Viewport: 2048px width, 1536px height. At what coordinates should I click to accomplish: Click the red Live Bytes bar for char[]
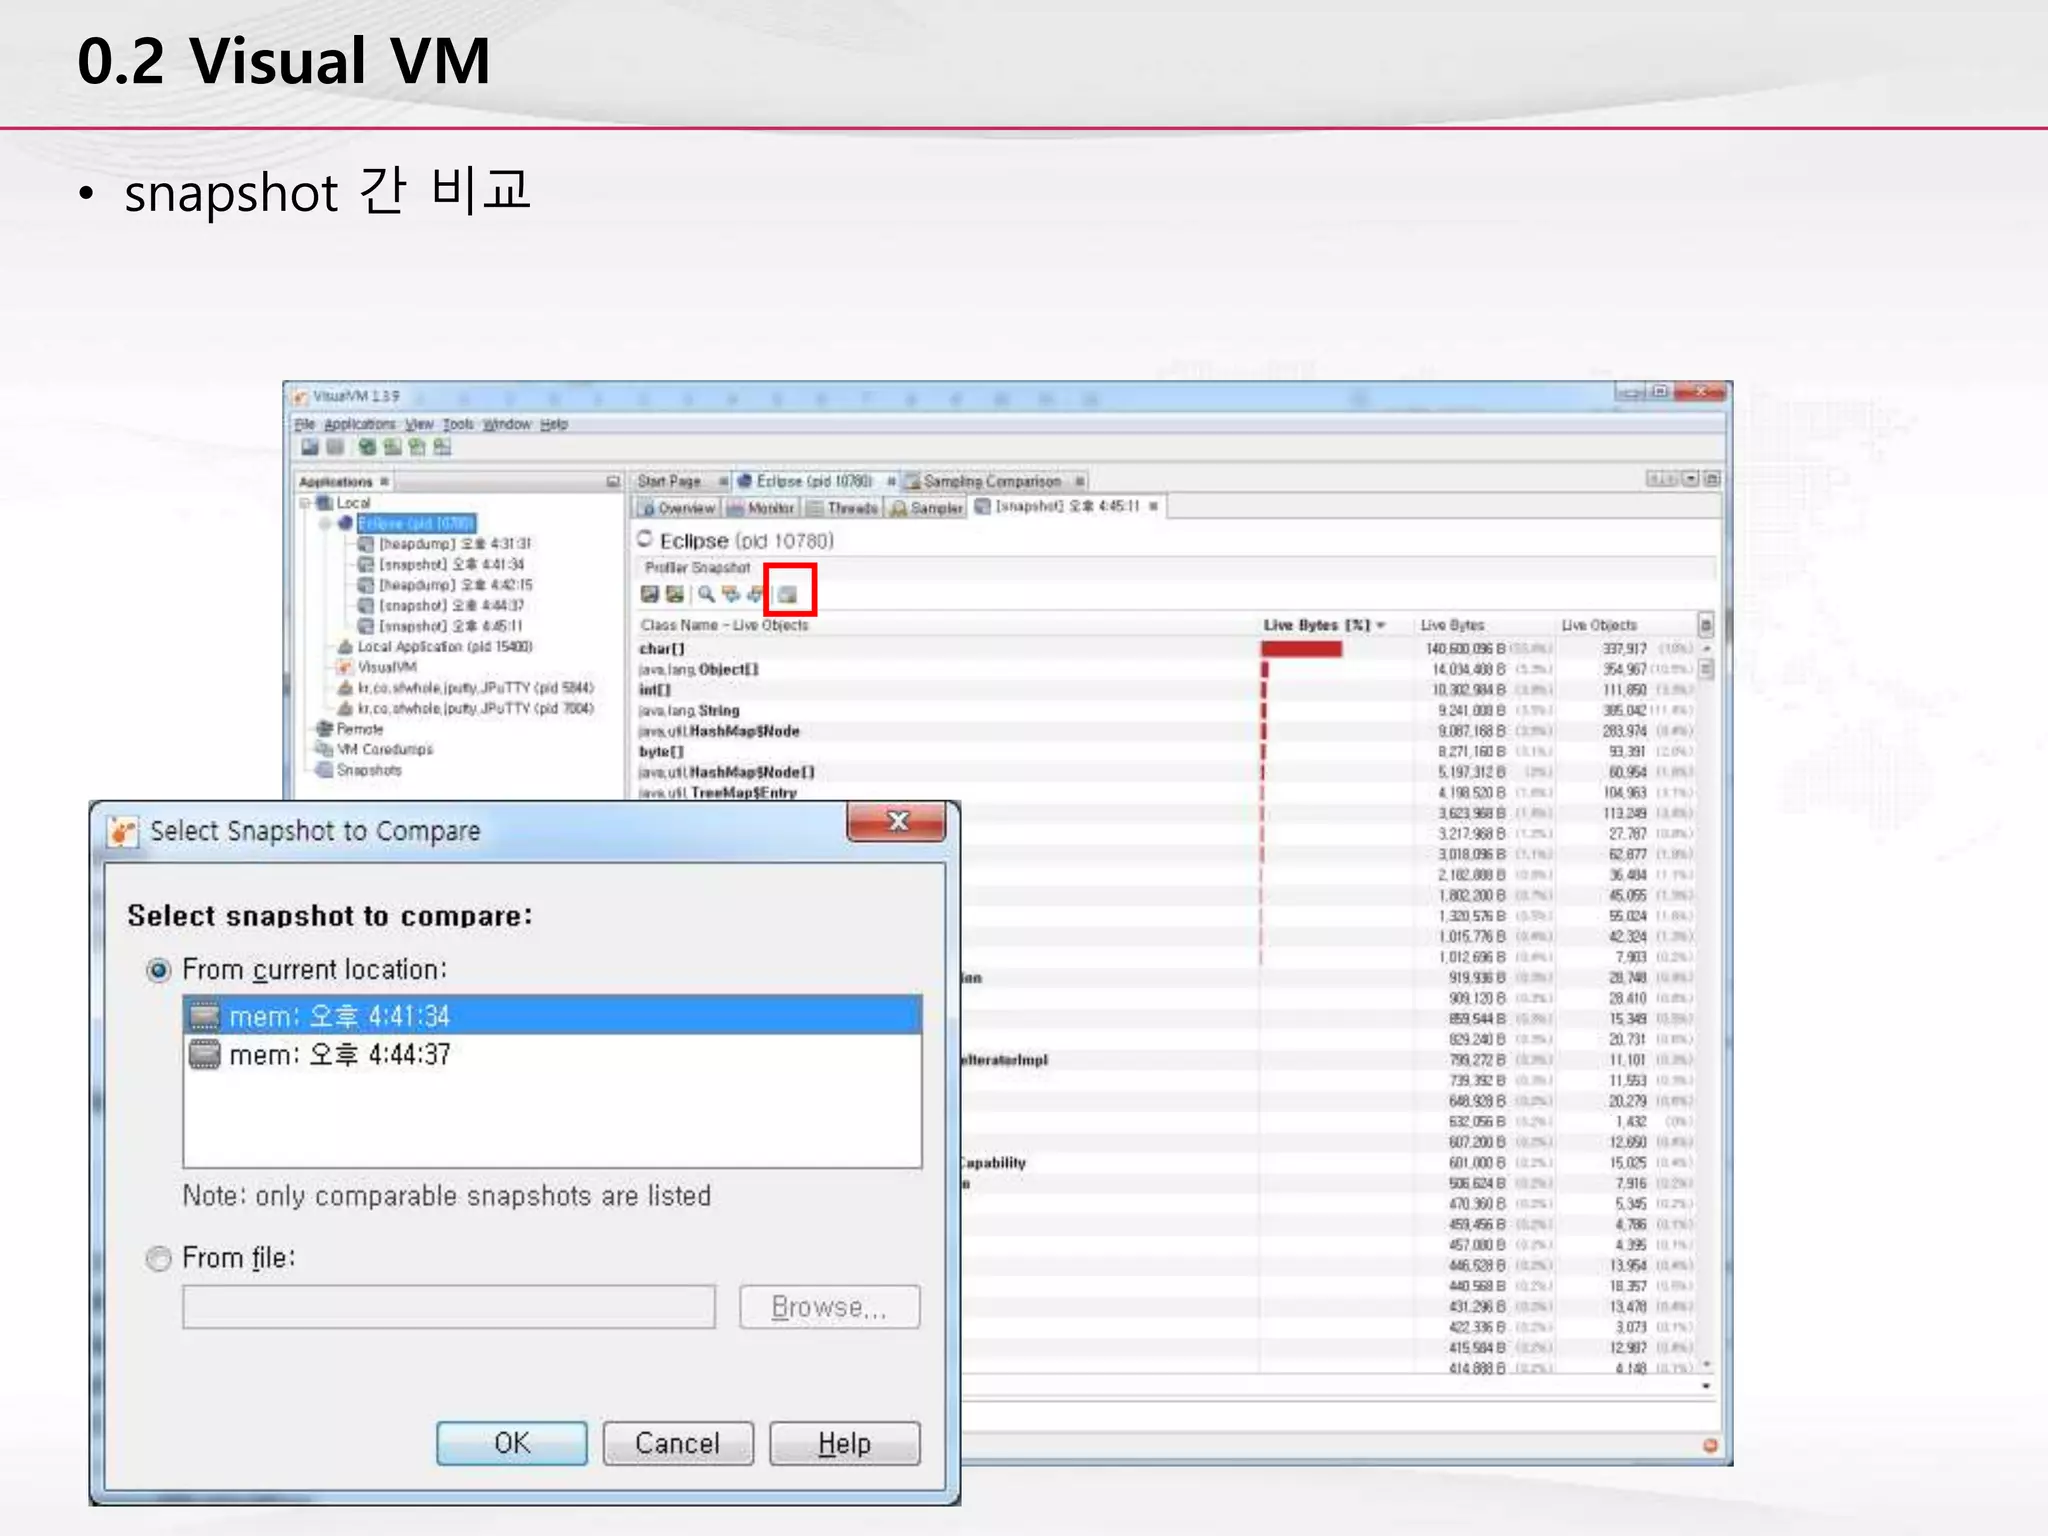pos(1301,649)
